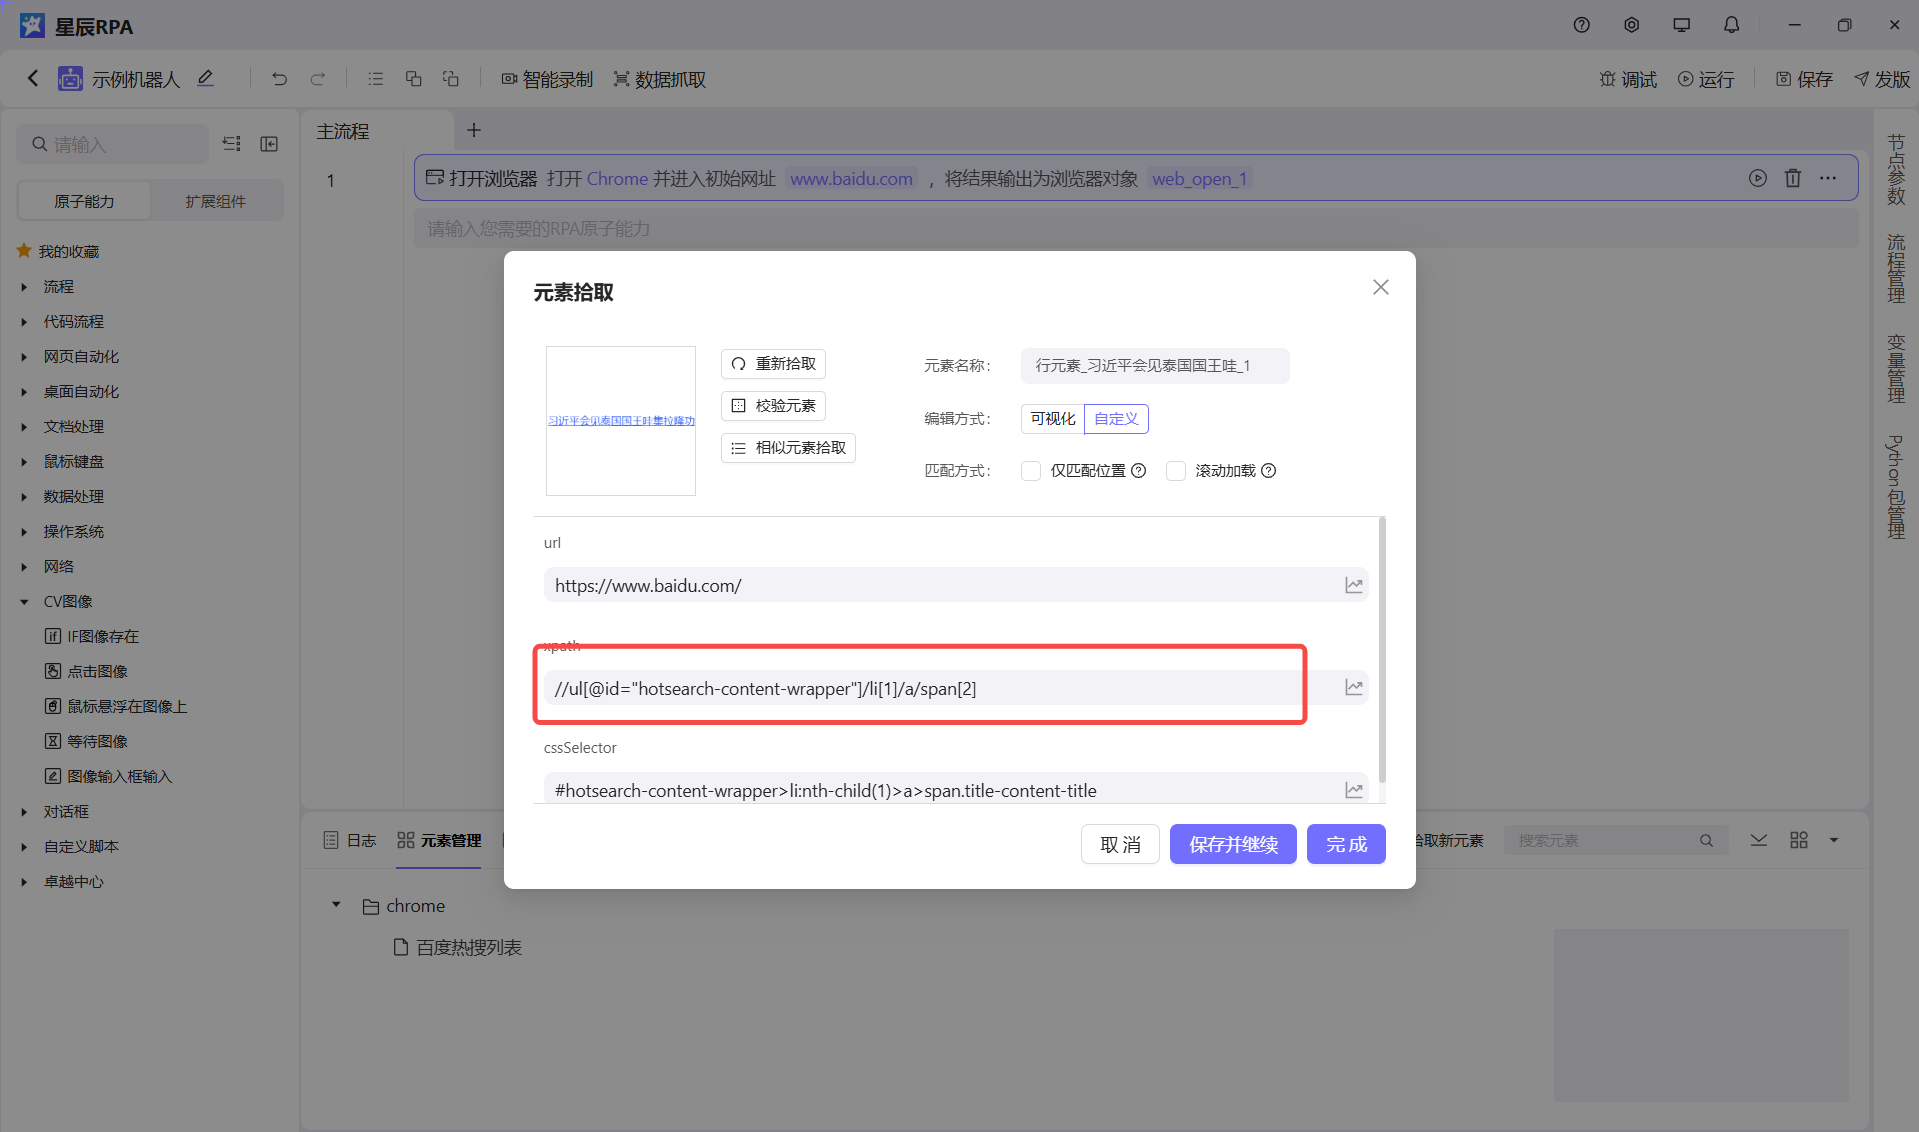Screen dimensions: 1919x1132
Task: Click the 调试 debug button
Action: click(x=1628, y=79)
